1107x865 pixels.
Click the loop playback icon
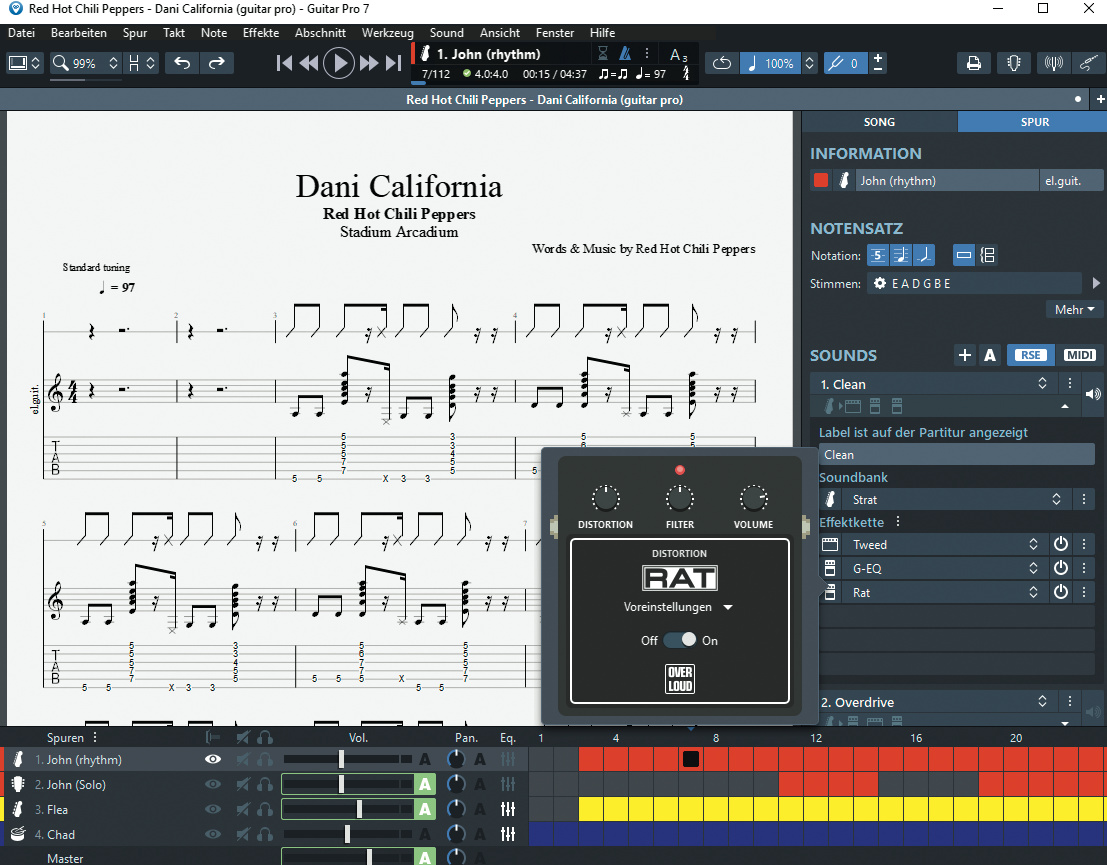[x=722, y=63]
